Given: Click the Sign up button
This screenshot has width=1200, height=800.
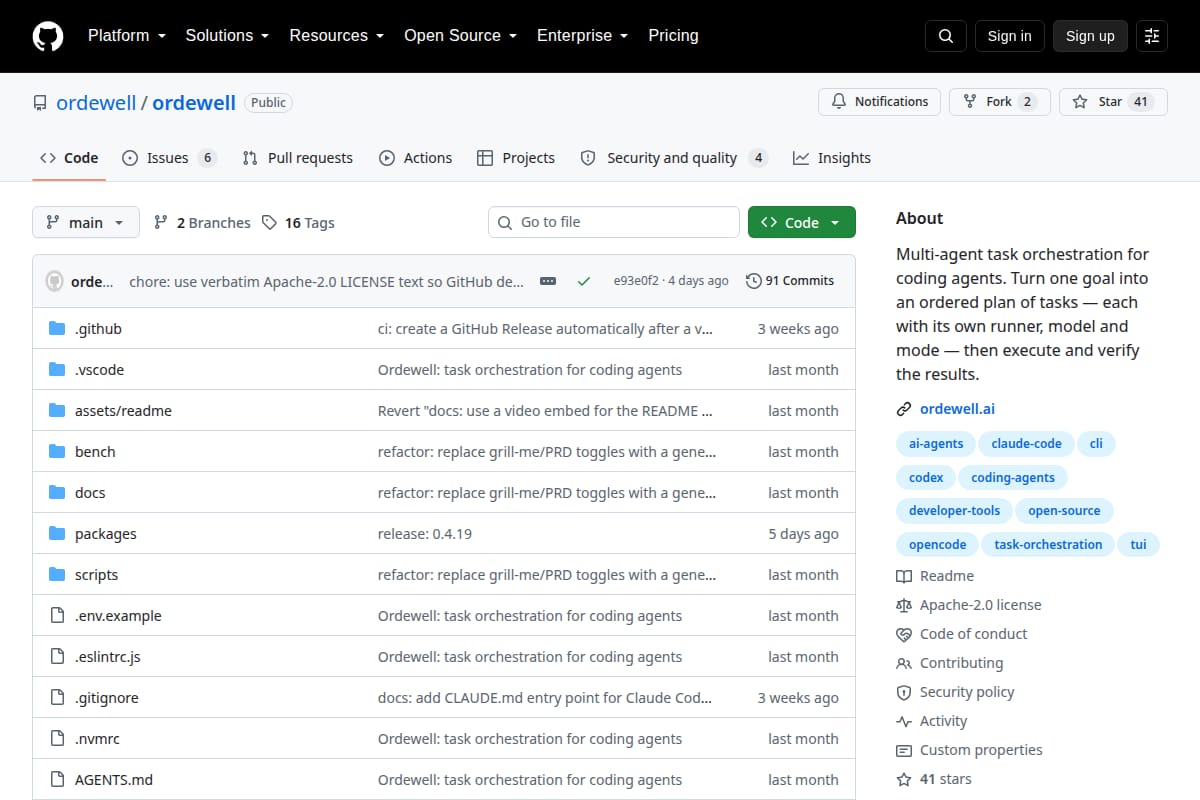Looking at the screenshot, I should click(x=1090, y=36).
